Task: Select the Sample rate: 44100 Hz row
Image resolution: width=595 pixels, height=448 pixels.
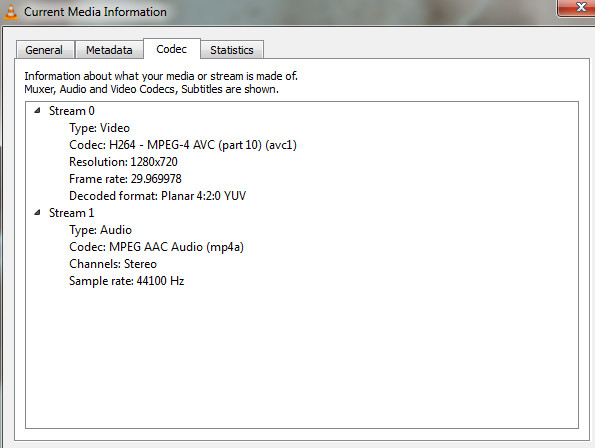Action: 127,281
